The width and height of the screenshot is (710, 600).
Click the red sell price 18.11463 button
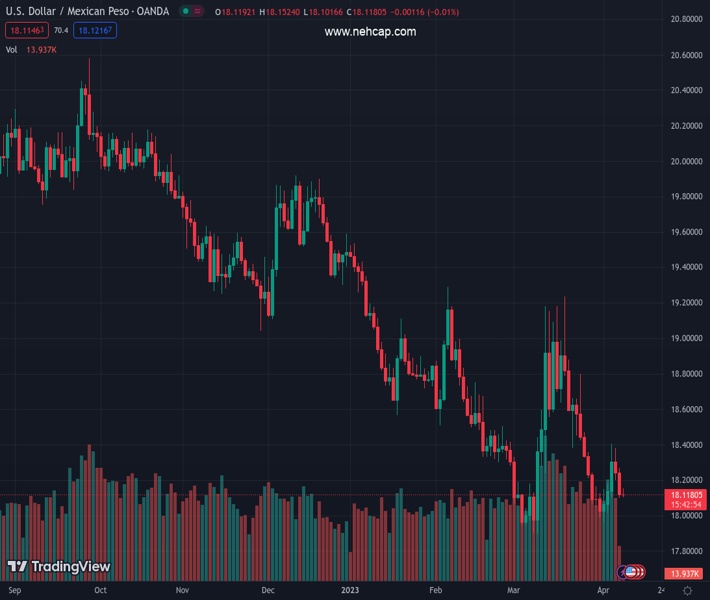pos(27,30)
